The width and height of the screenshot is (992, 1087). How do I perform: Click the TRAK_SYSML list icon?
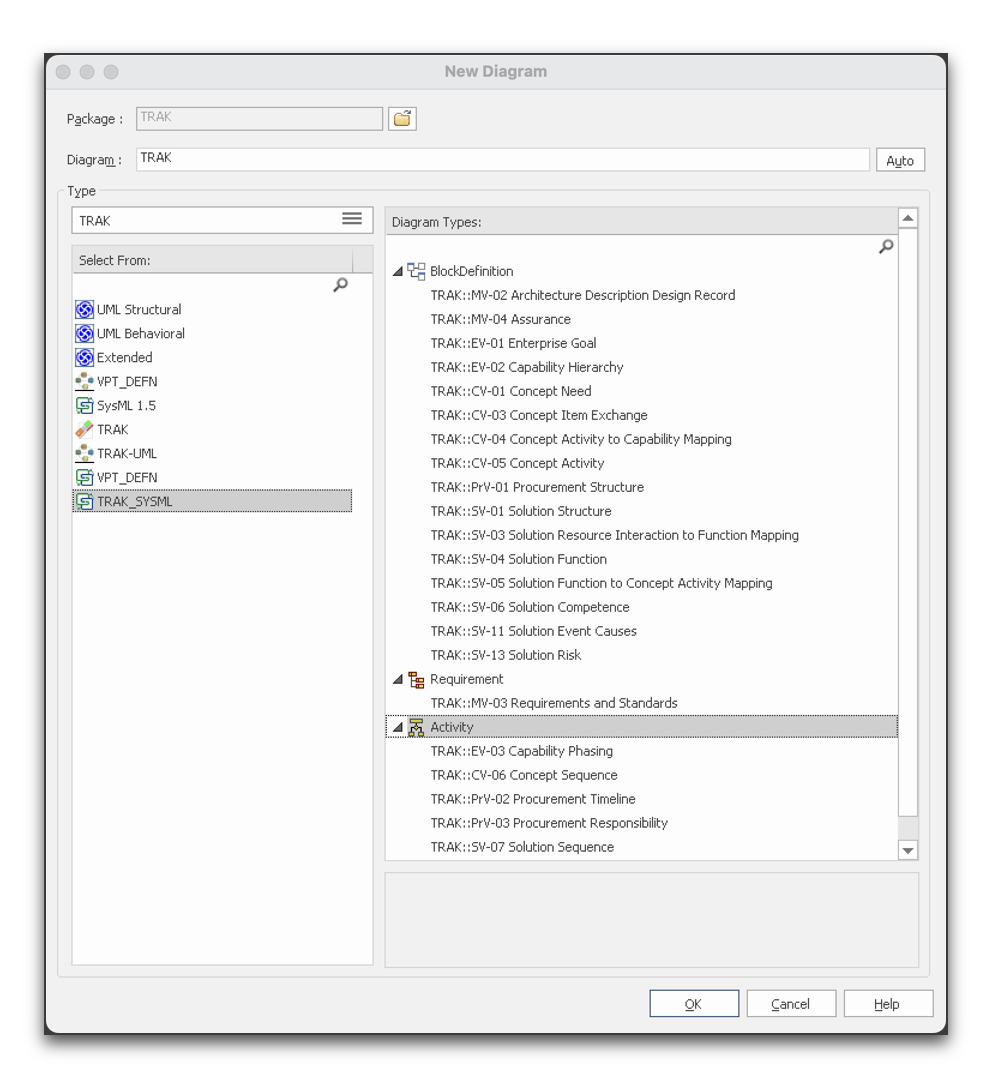coord(85,502)
